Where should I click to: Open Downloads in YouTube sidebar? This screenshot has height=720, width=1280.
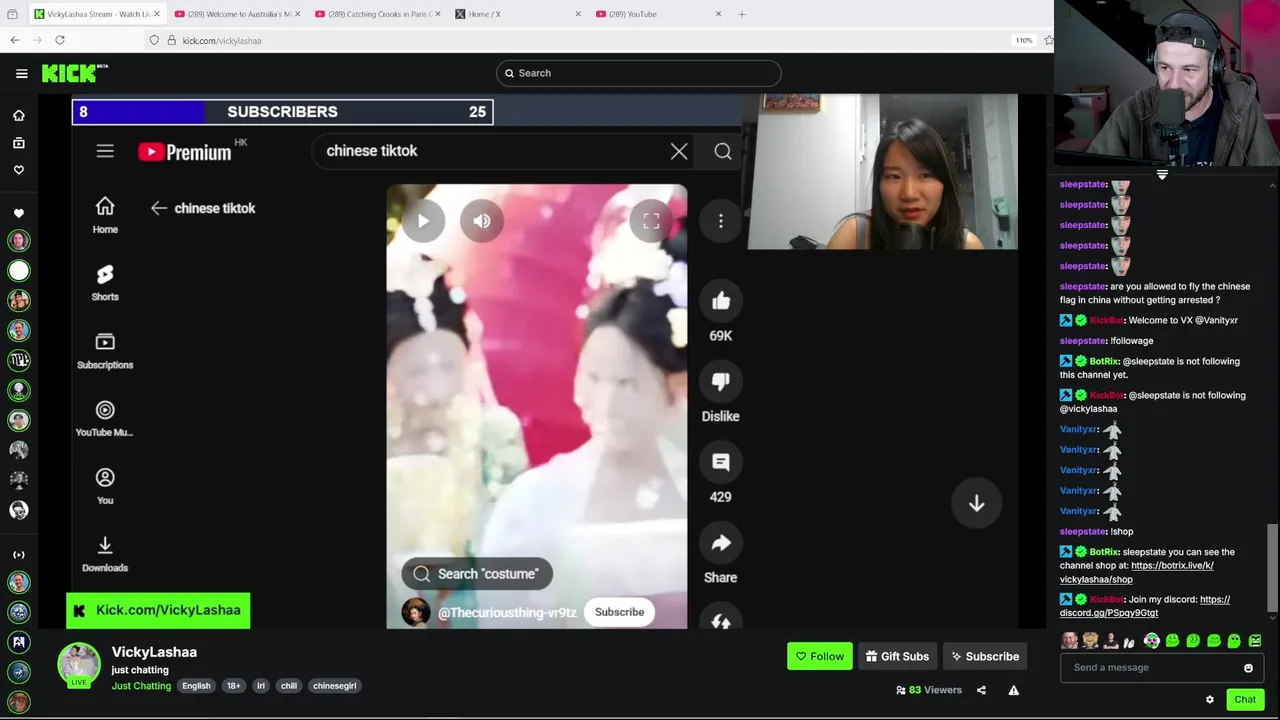[105, 554]
